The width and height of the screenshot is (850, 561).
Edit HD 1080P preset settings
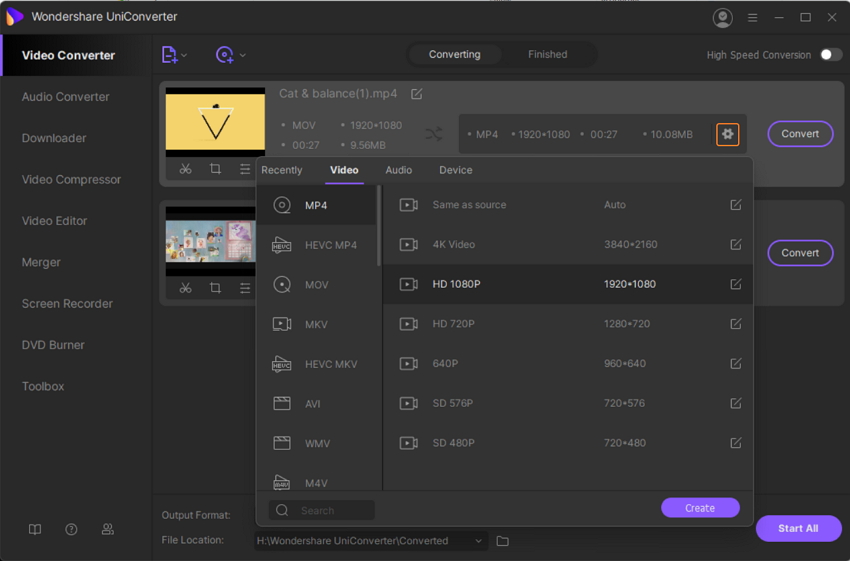tap(736, 284)
